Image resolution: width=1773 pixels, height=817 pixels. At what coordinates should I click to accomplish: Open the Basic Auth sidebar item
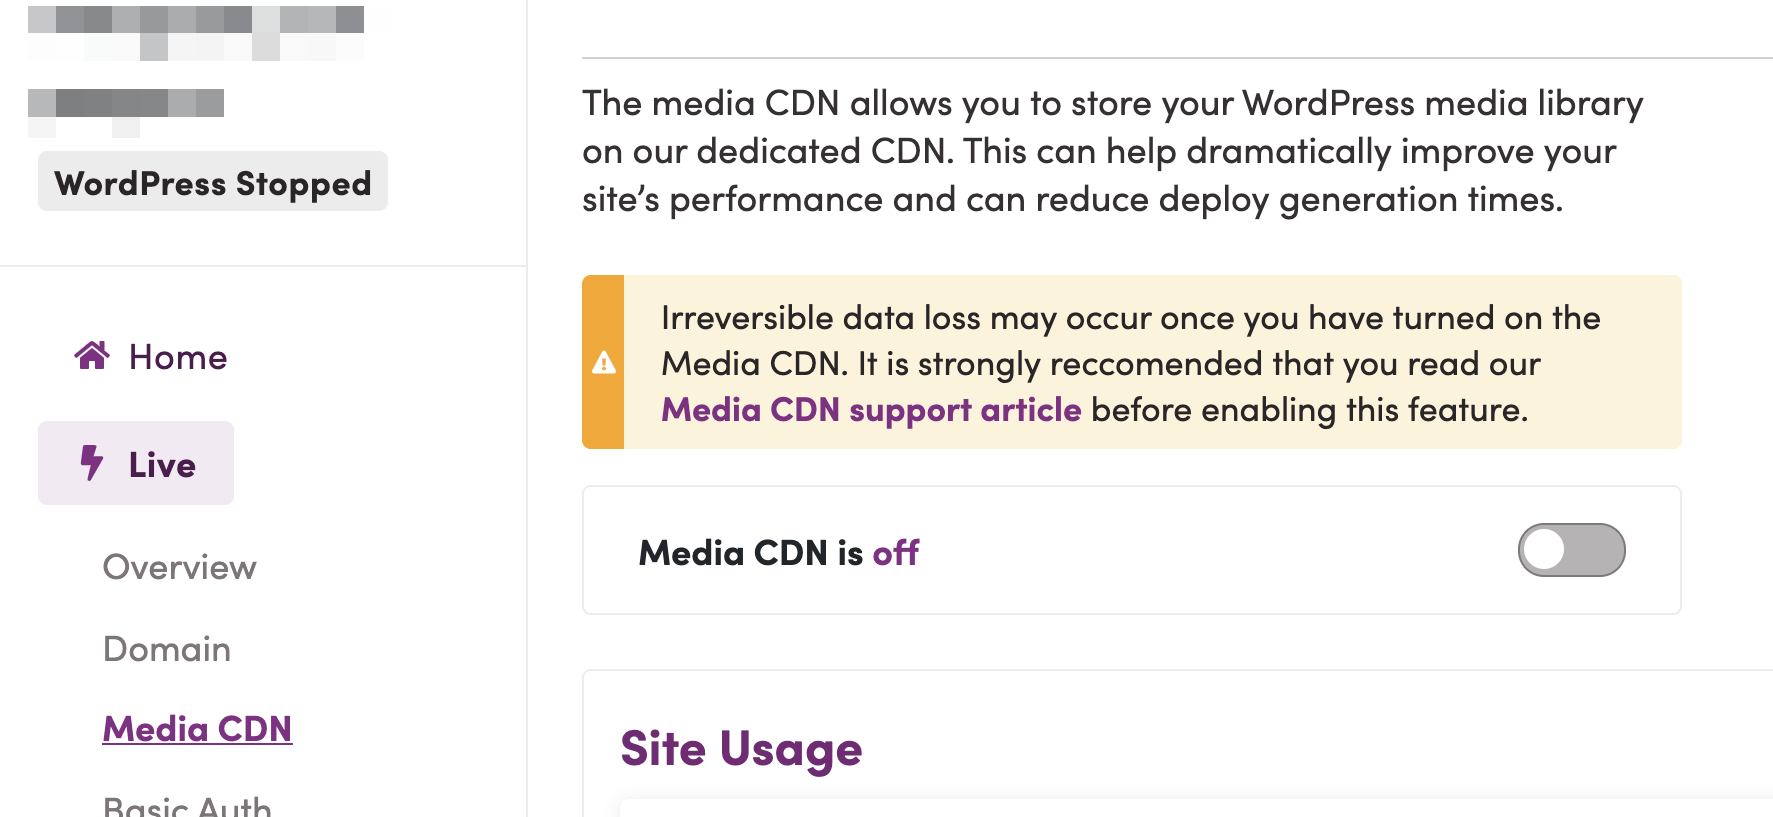[x=187, y=805]
